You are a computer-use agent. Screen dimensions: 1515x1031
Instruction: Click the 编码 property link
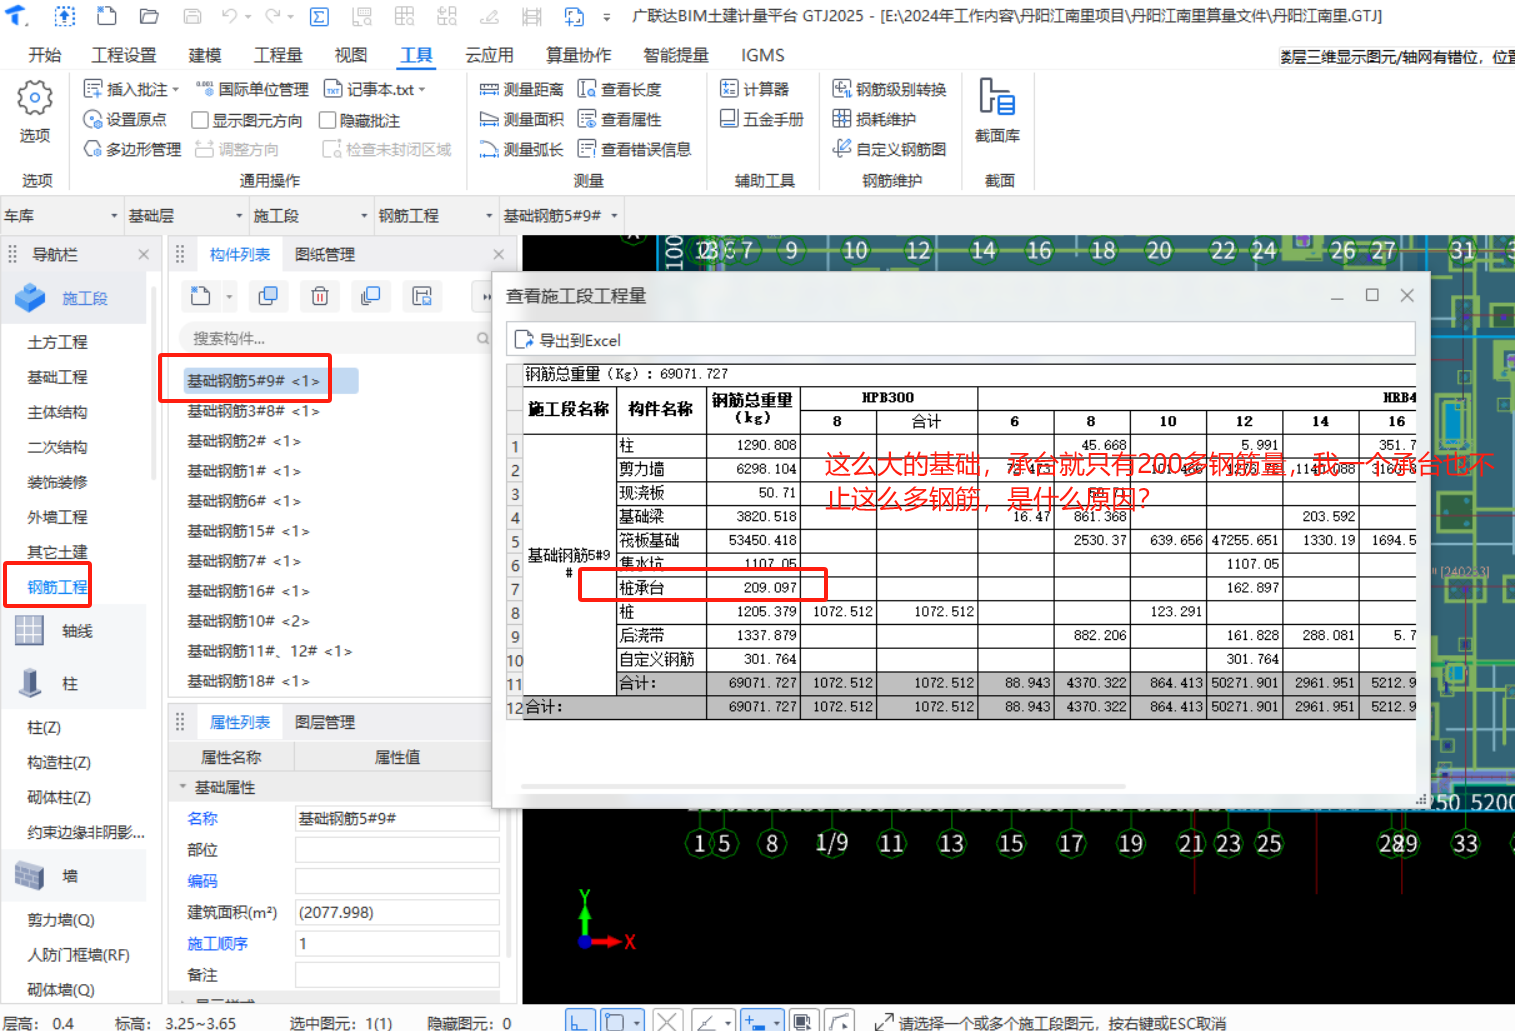click(202, 881)
